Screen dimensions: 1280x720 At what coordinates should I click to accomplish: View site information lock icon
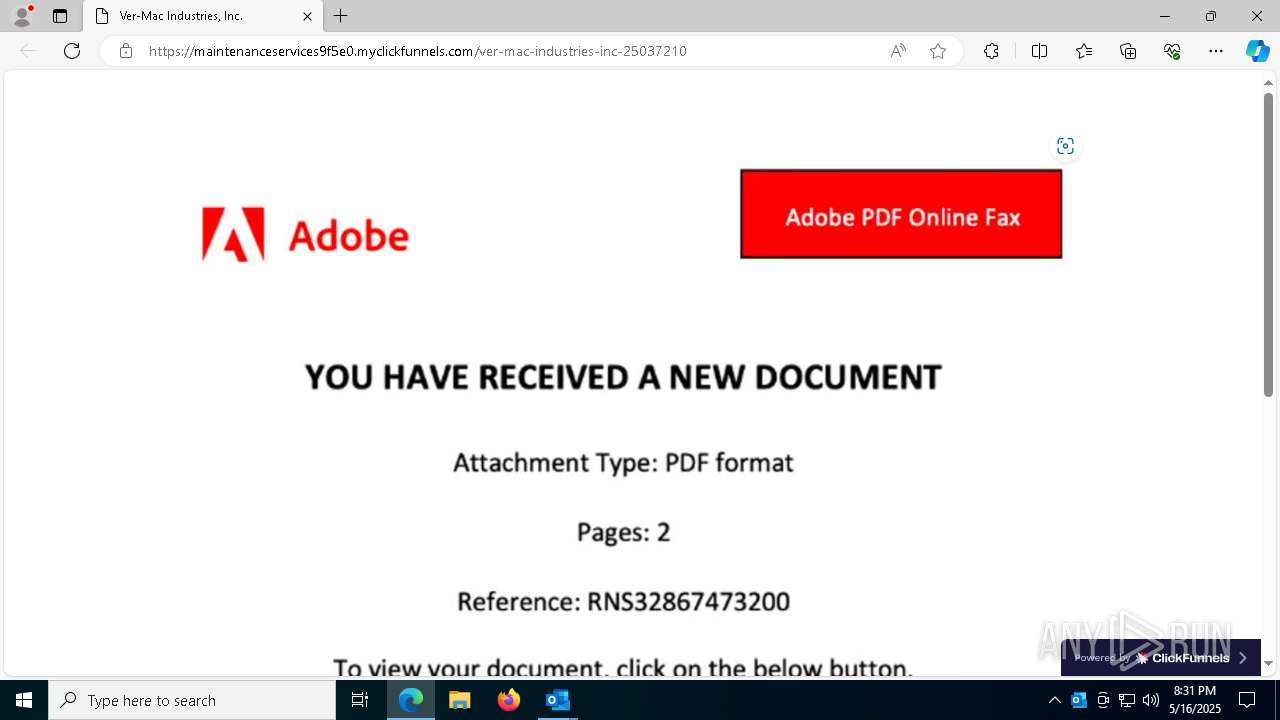[x=126, y=51]
